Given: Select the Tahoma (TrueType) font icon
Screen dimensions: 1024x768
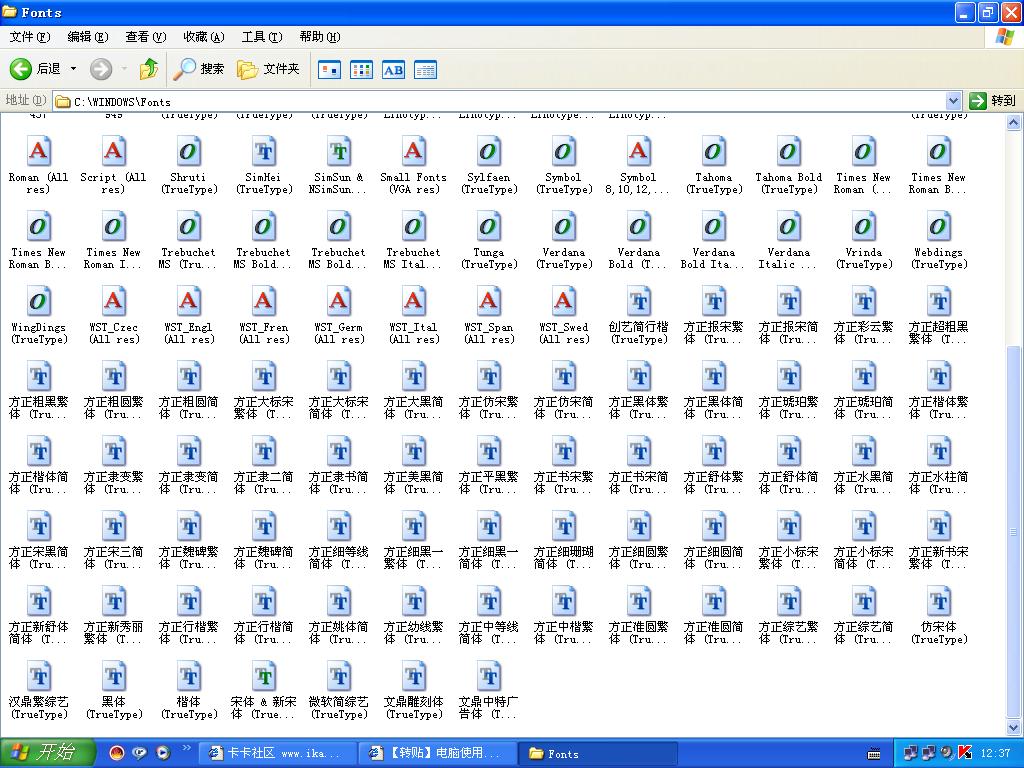Looking at the screenshot, I should tap(714, 152).
